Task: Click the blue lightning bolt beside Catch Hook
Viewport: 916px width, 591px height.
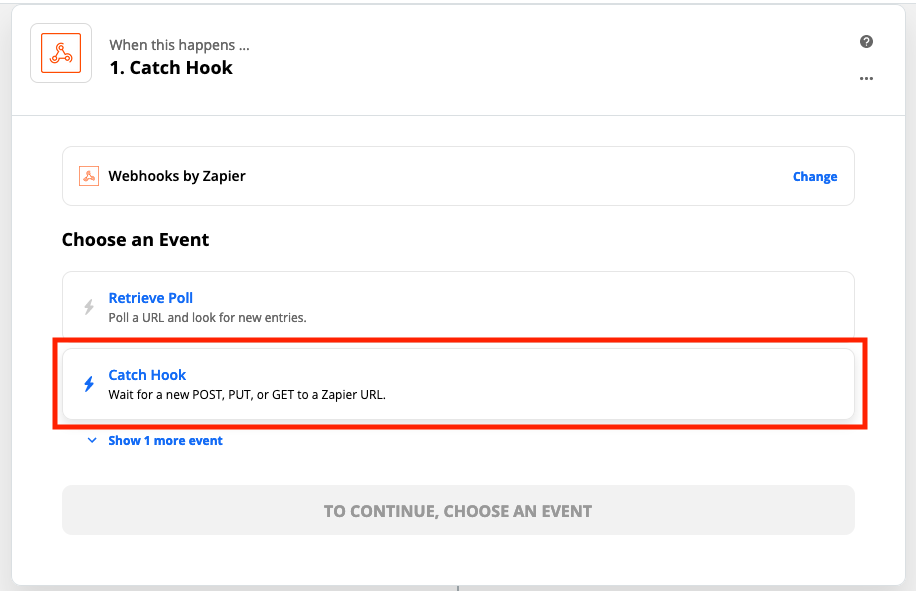Action: tap(89, 384)
